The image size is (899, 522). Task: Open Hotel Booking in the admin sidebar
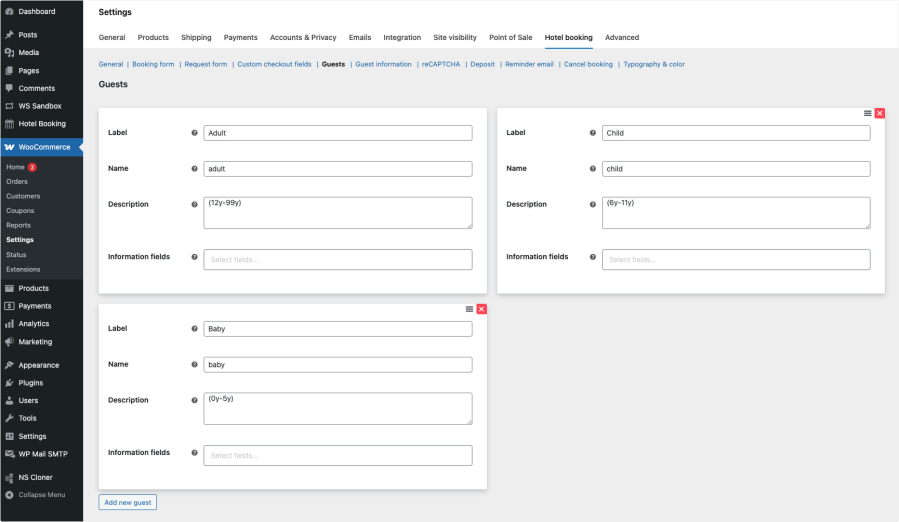(41, 124)
